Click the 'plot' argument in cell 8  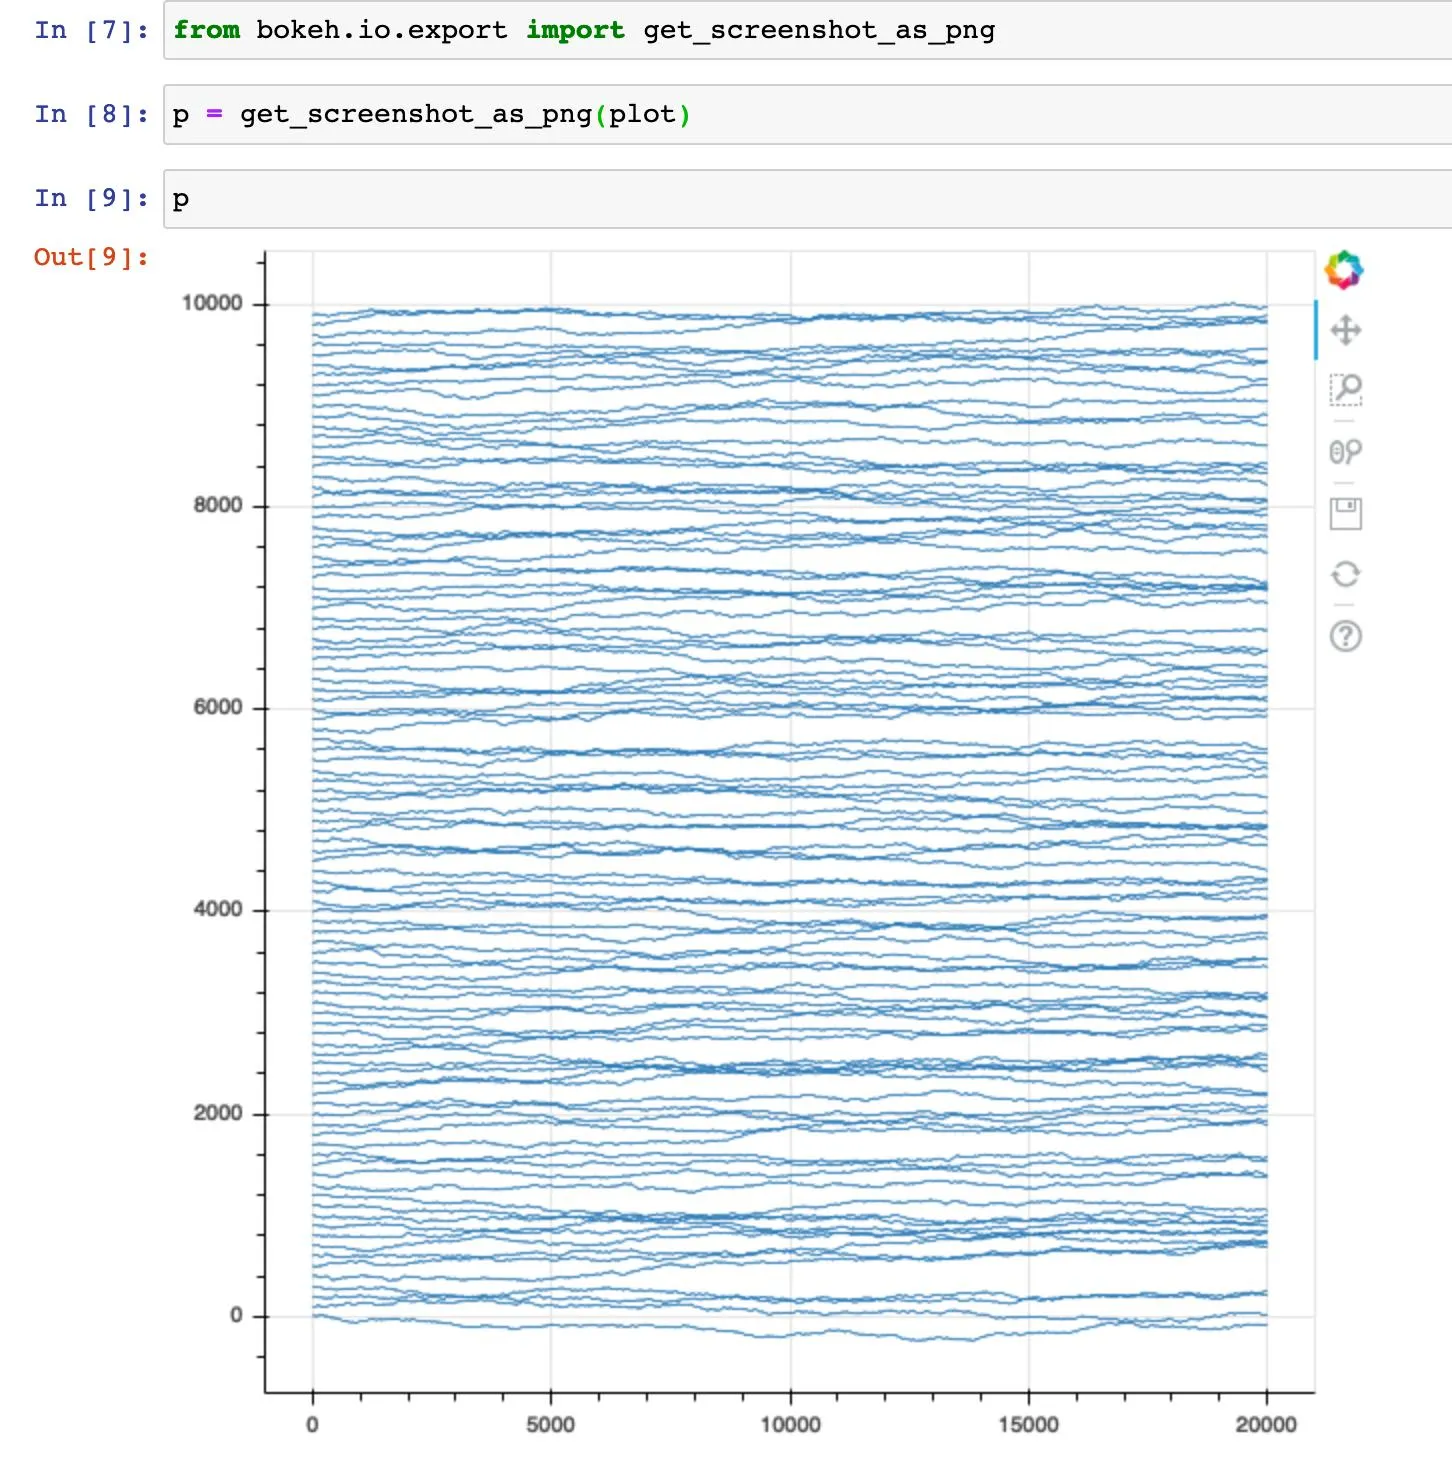[x=642, y=114]
